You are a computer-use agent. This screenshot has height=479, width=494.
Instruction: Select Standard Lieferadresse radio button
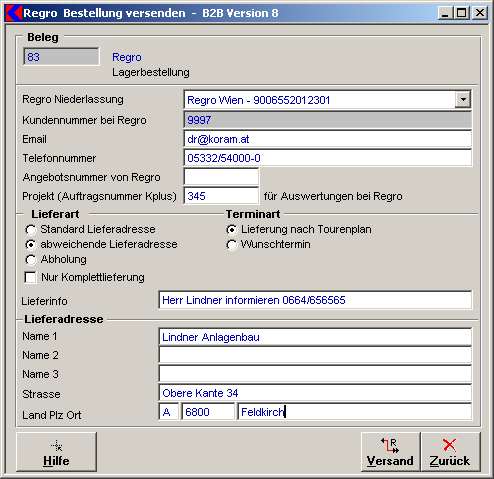(x=31, y=230)
